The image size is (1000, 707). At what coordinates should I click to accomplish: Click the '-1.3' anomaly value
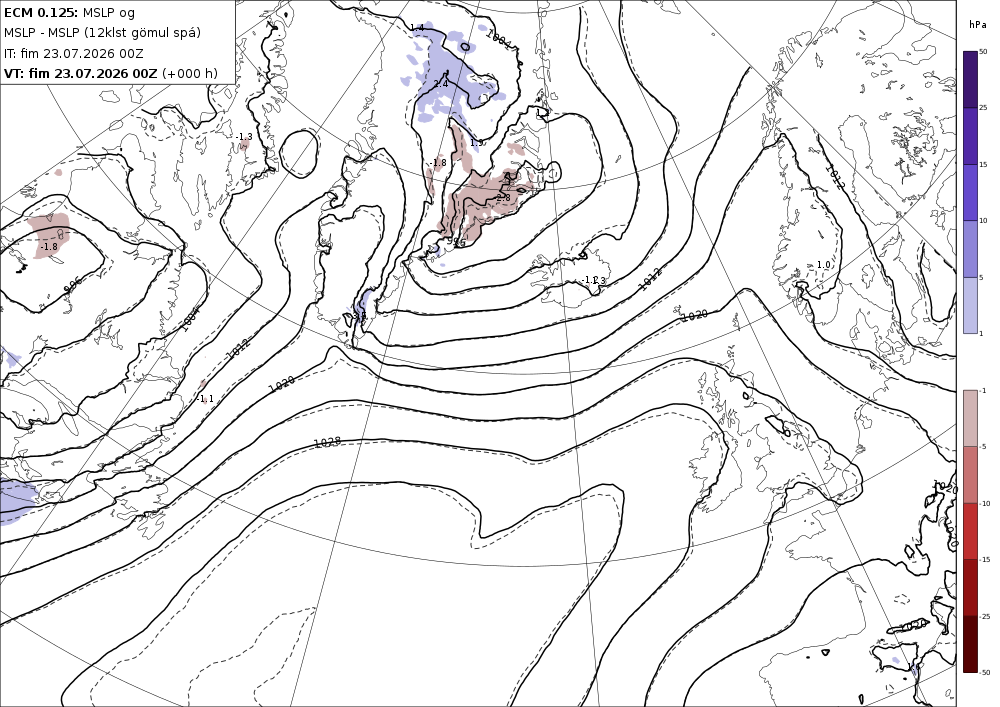244,137
